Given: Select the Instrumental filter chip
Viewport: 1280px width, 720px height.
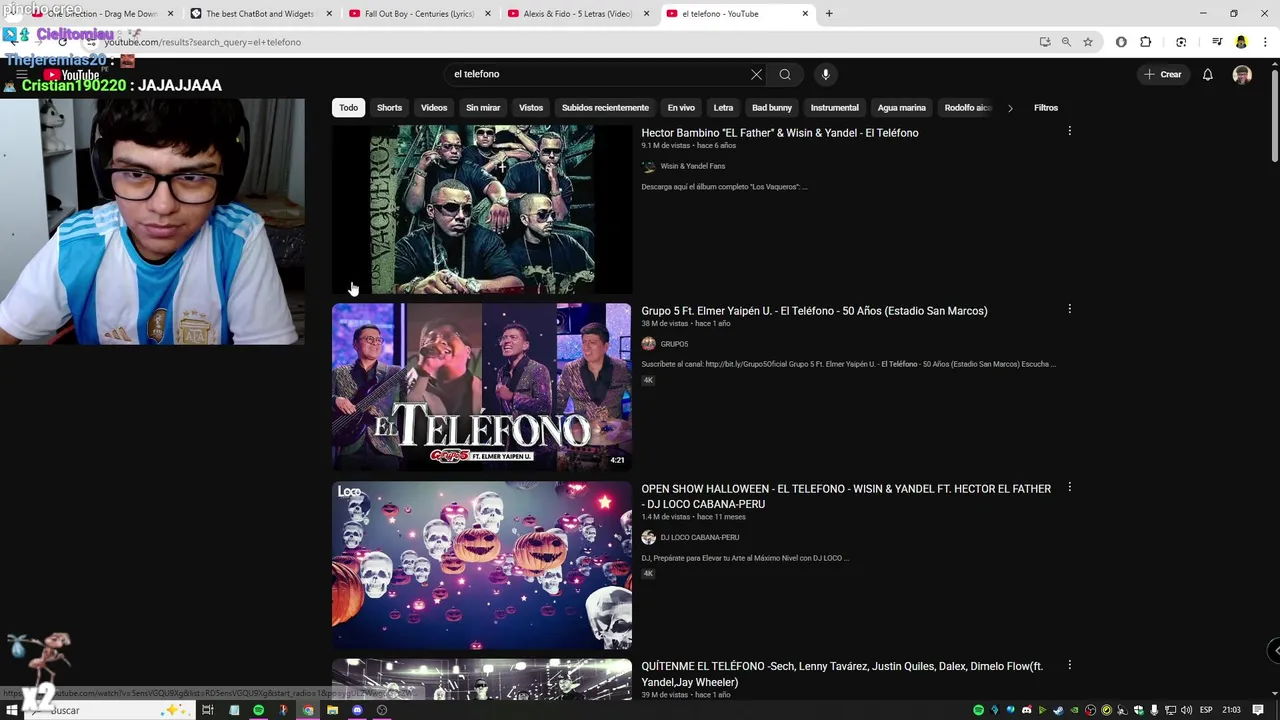Looking at the screenshot, I should pos(834,108).
